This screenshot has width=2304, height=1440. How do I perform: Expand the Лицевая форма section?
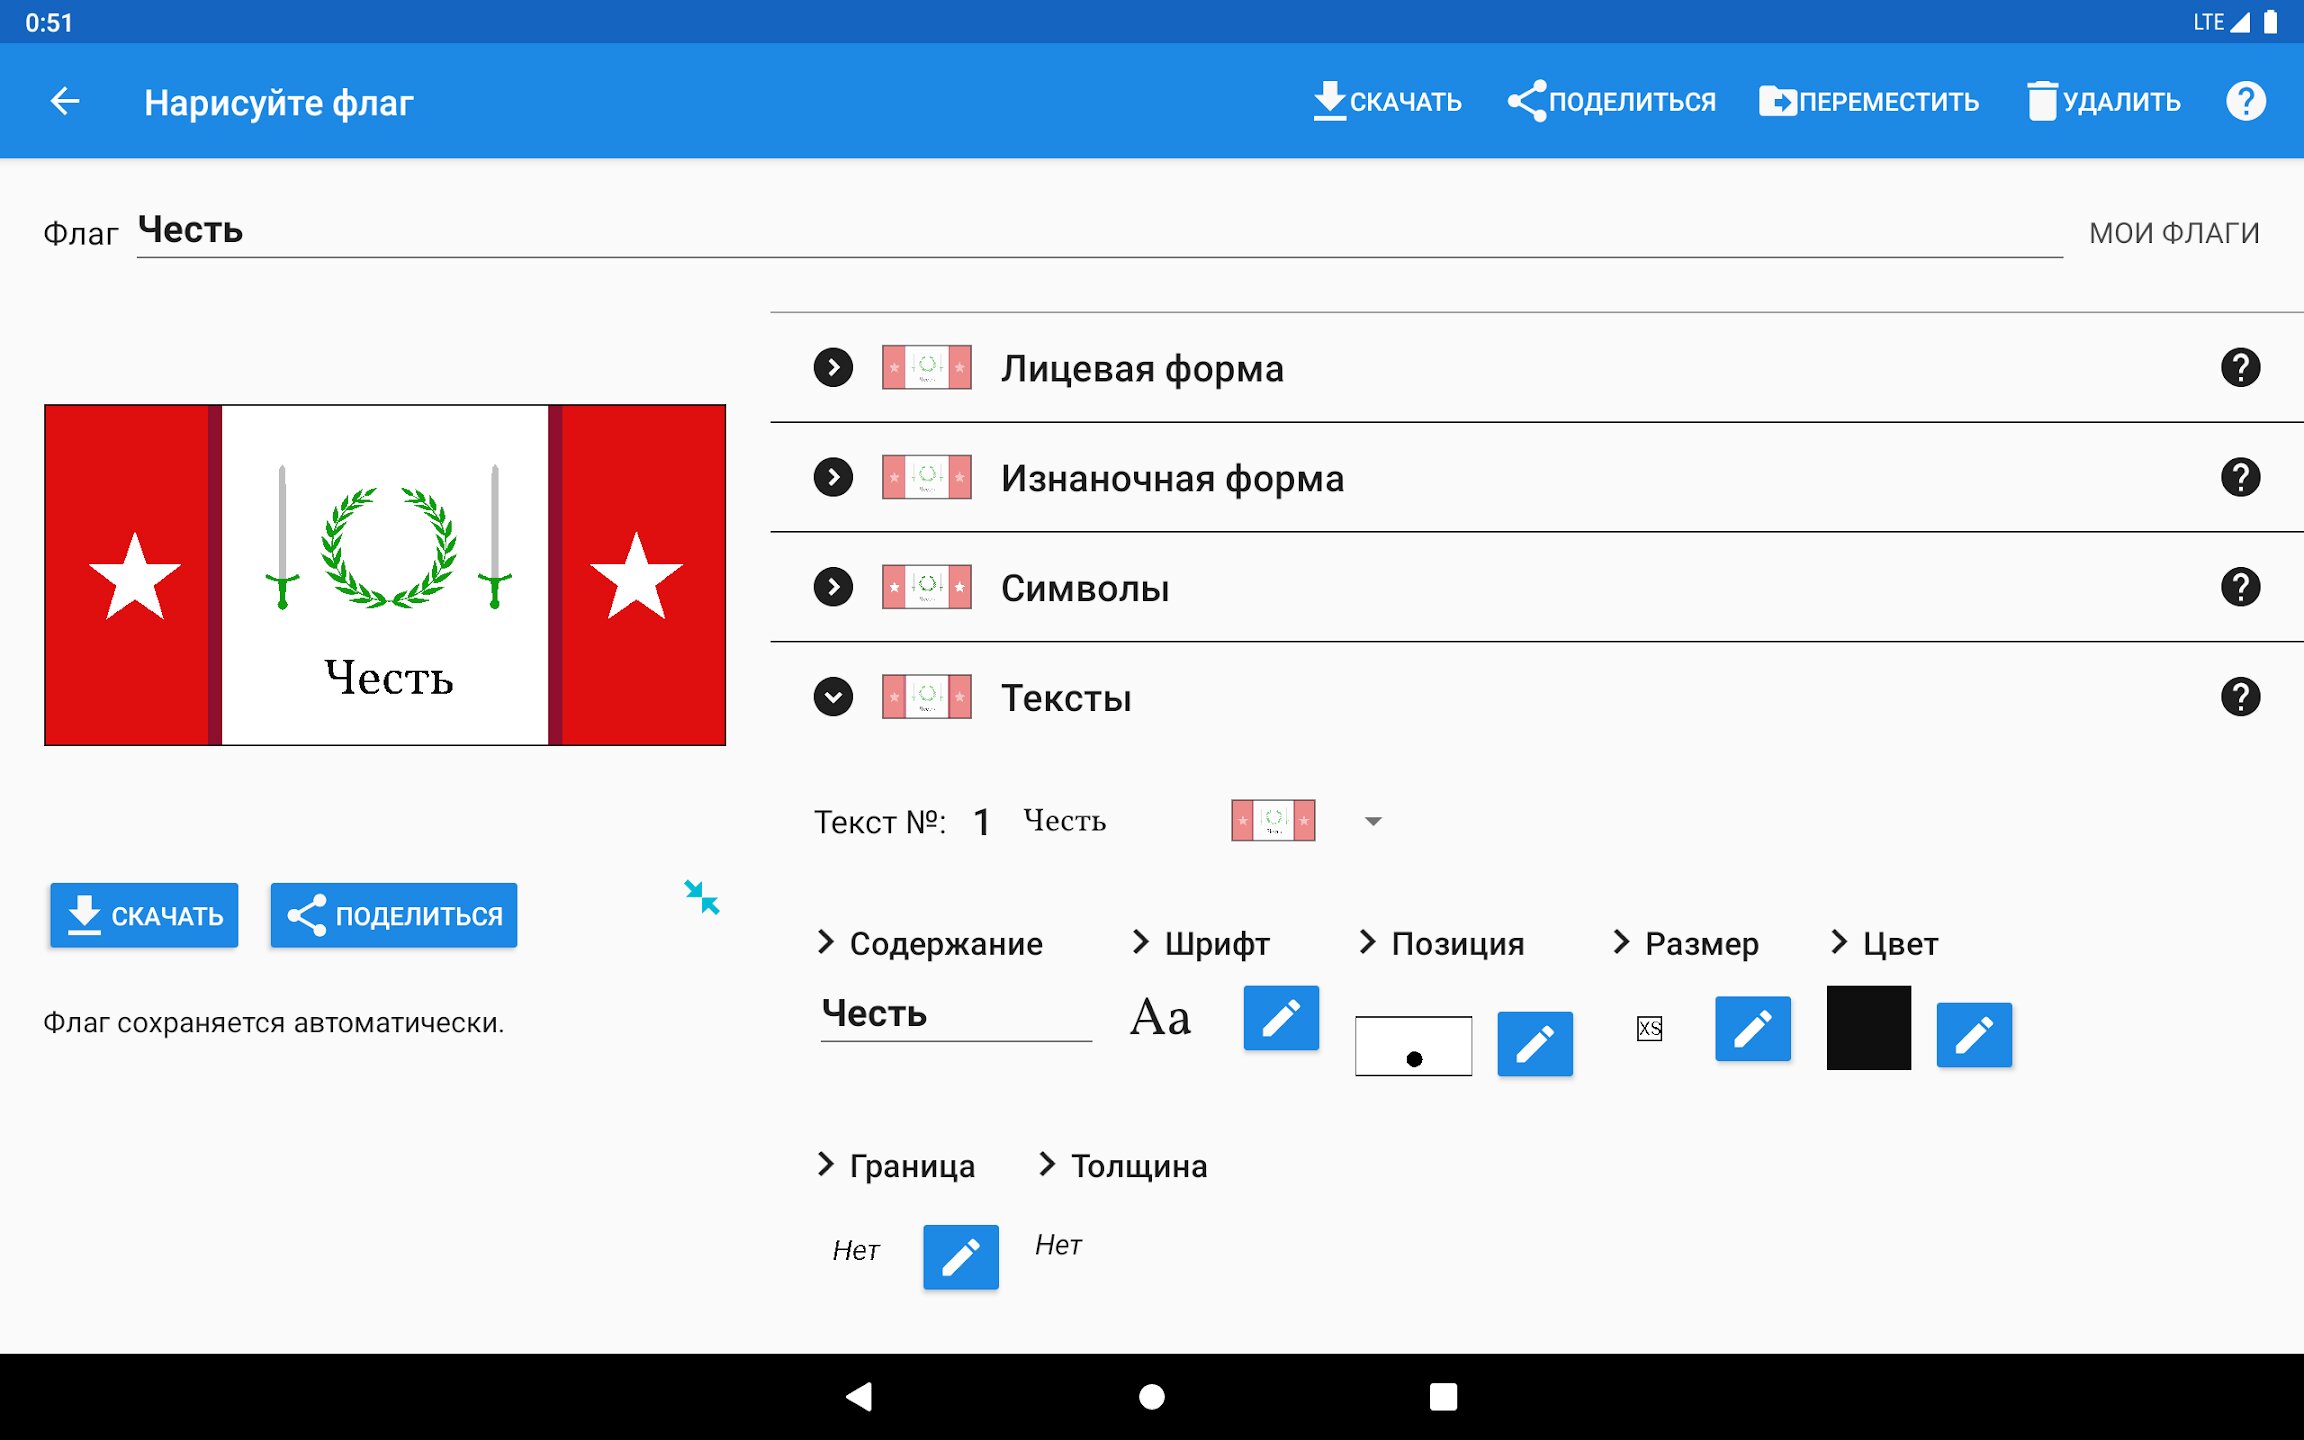point(833,368)
